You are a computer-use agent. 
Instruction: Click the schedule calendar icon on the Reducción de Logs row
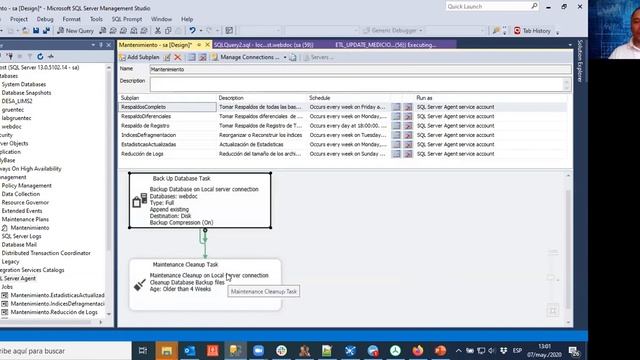pos(396,154)
